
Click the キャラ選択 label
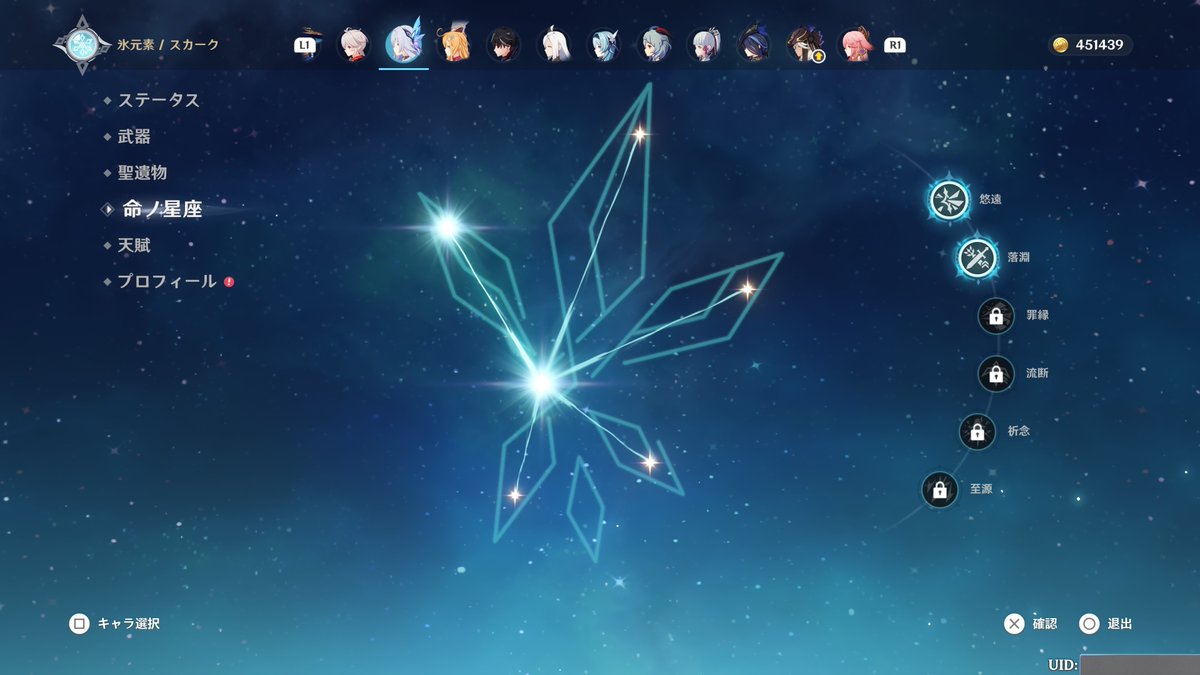click(x=128, y=624)
